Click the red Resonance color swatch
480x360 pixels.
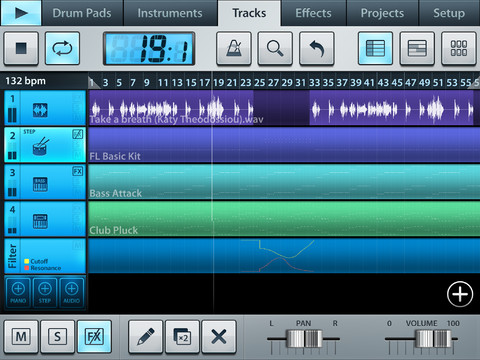tap(27, 268)
